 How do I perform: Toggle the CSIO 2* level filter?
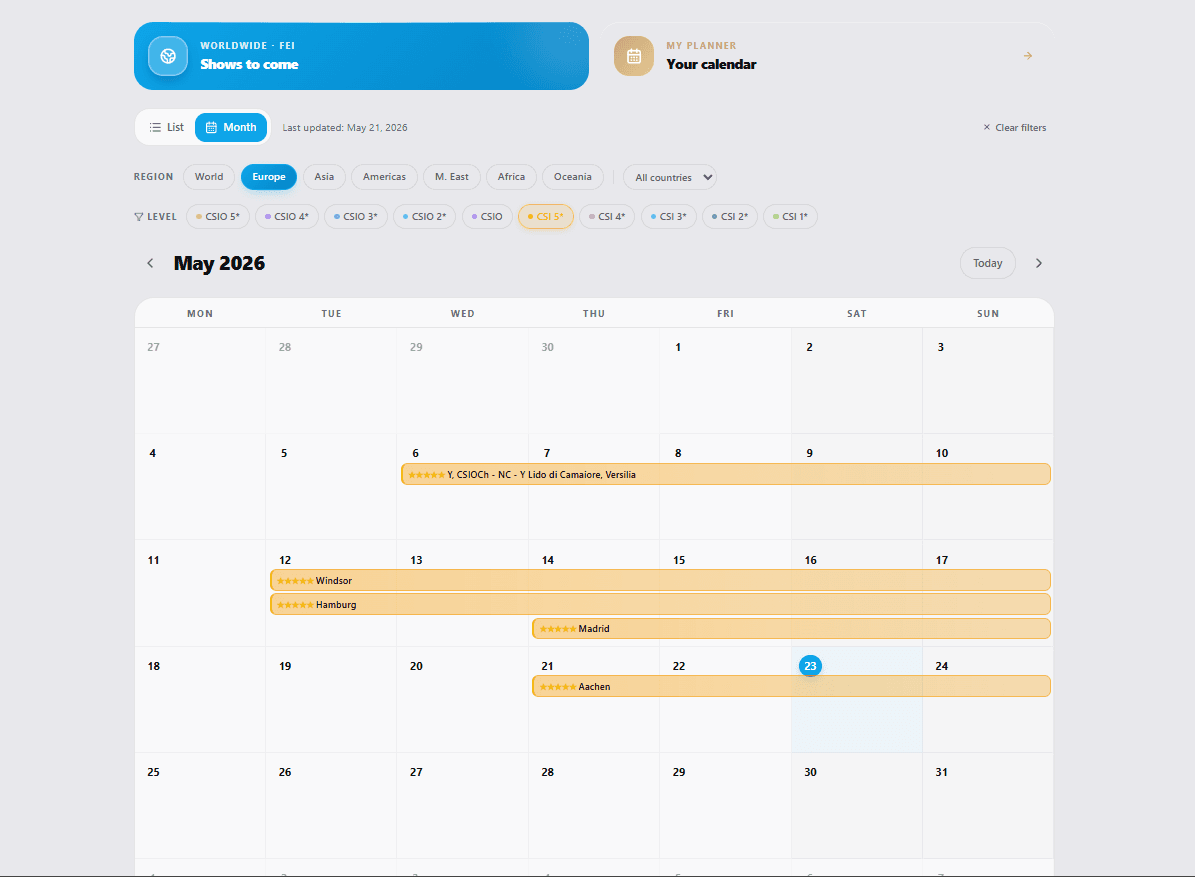424,216
